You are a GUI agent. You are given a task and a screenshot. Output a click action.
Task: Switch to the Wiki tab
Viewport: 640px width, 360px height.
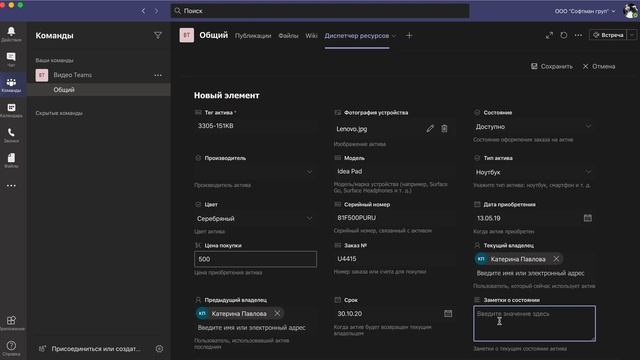[311, 36]
